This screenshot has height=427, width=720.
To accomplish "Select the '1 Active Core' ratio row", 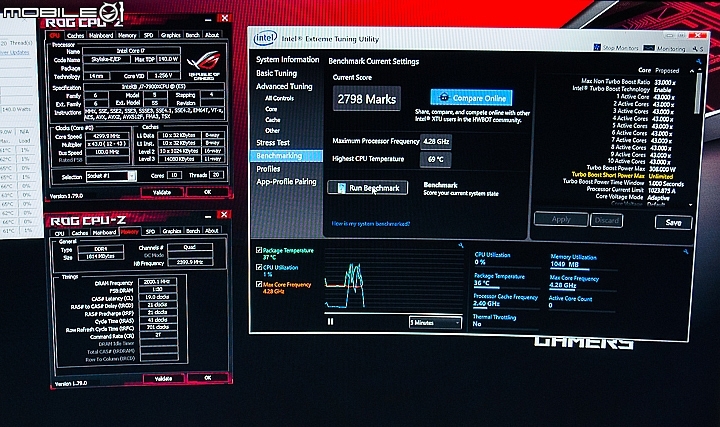I will pos(645,97).
